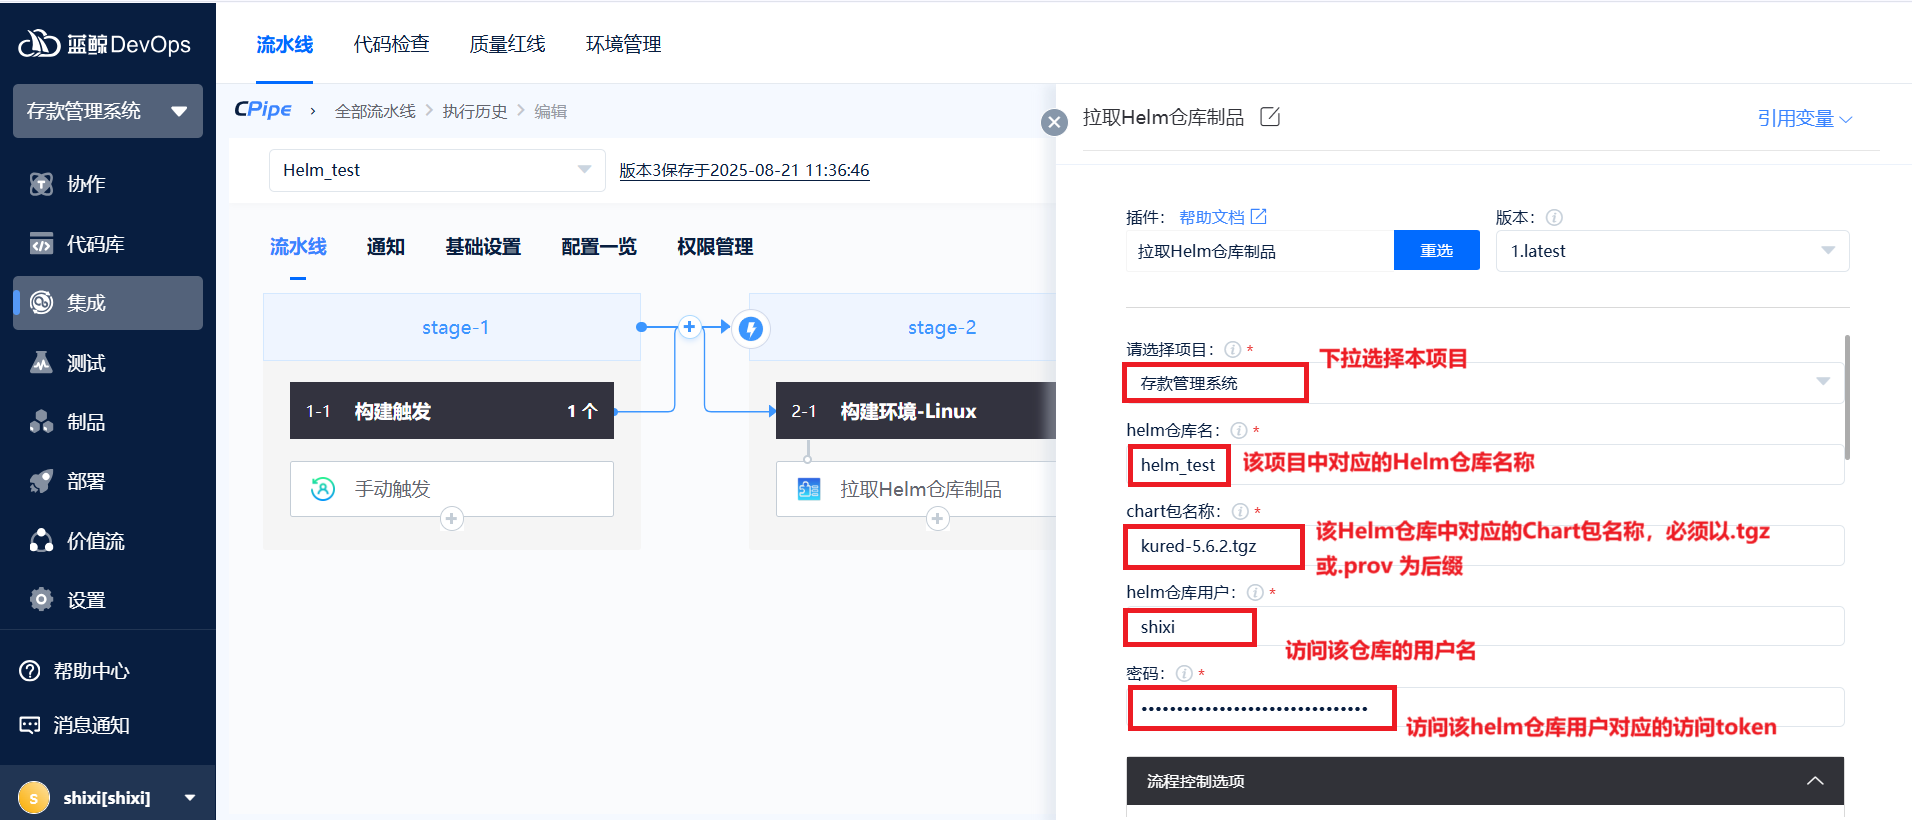1912x820 pixels.
Task: Click the info icon beside helm仓库名
Action: (1239, 430)
